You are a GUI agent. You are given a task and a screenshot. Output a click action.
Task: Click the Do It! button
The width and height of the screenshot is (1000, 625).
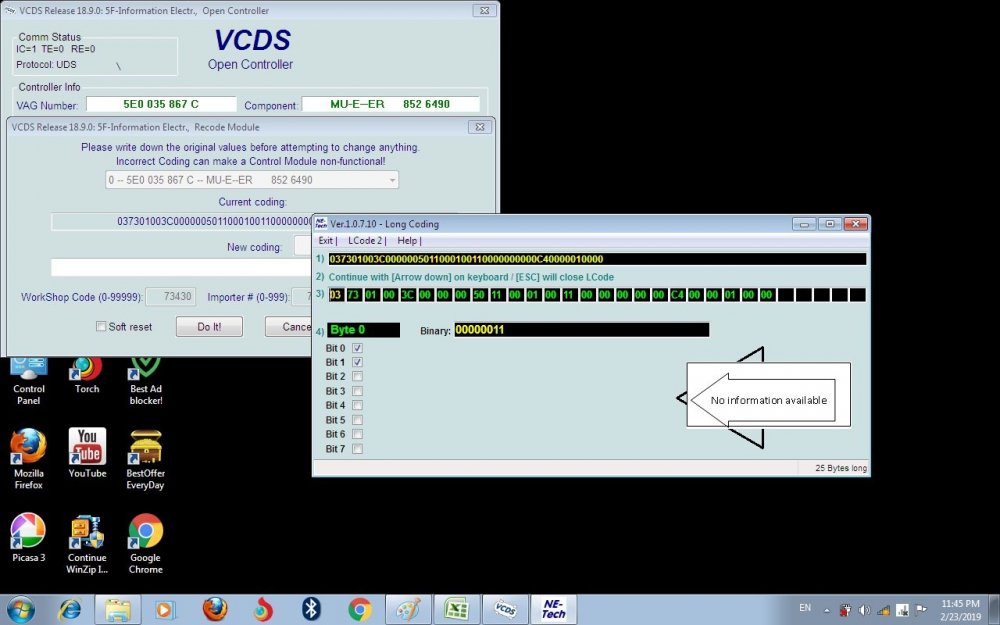coord(209,327)
